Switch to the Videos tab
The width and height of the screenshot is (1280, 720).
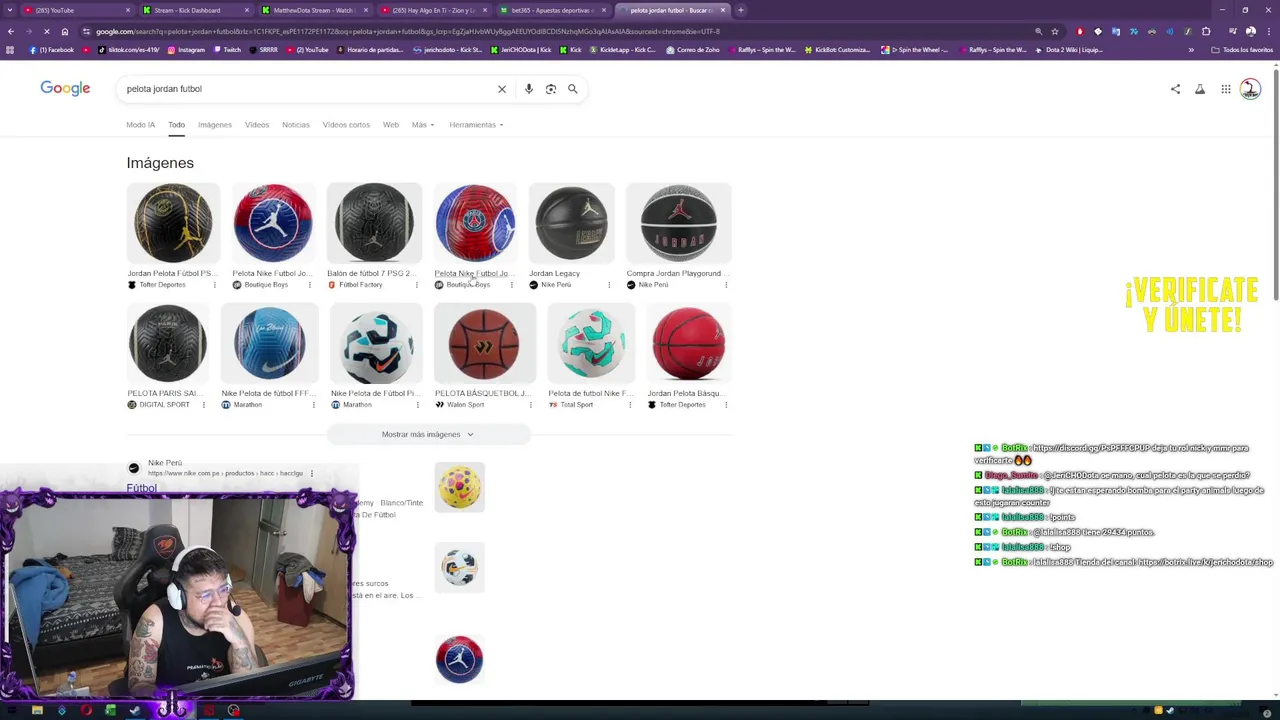coord(257,125)
